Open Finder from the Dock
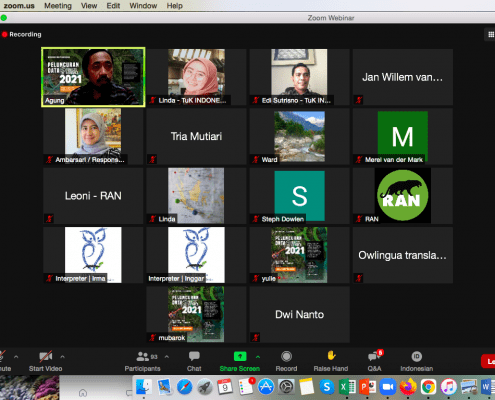The width and height of the screenshot is (495, 400). tap(144, 387)
